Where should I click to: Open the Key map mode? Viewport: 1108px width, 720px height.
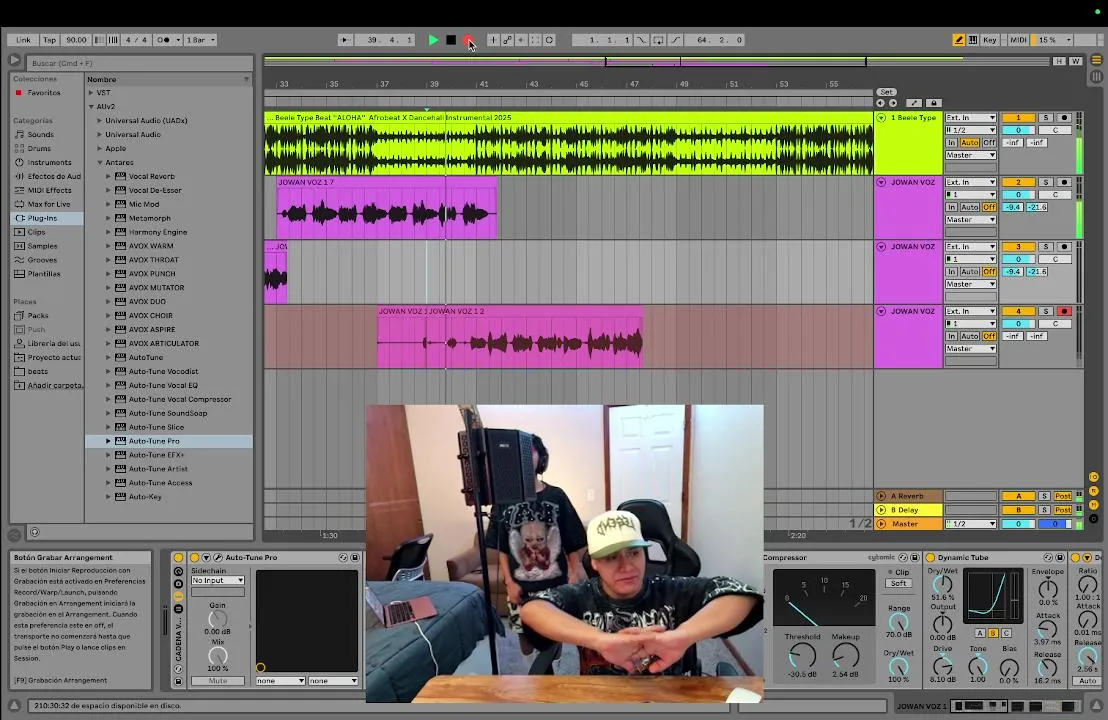[989, 40]
